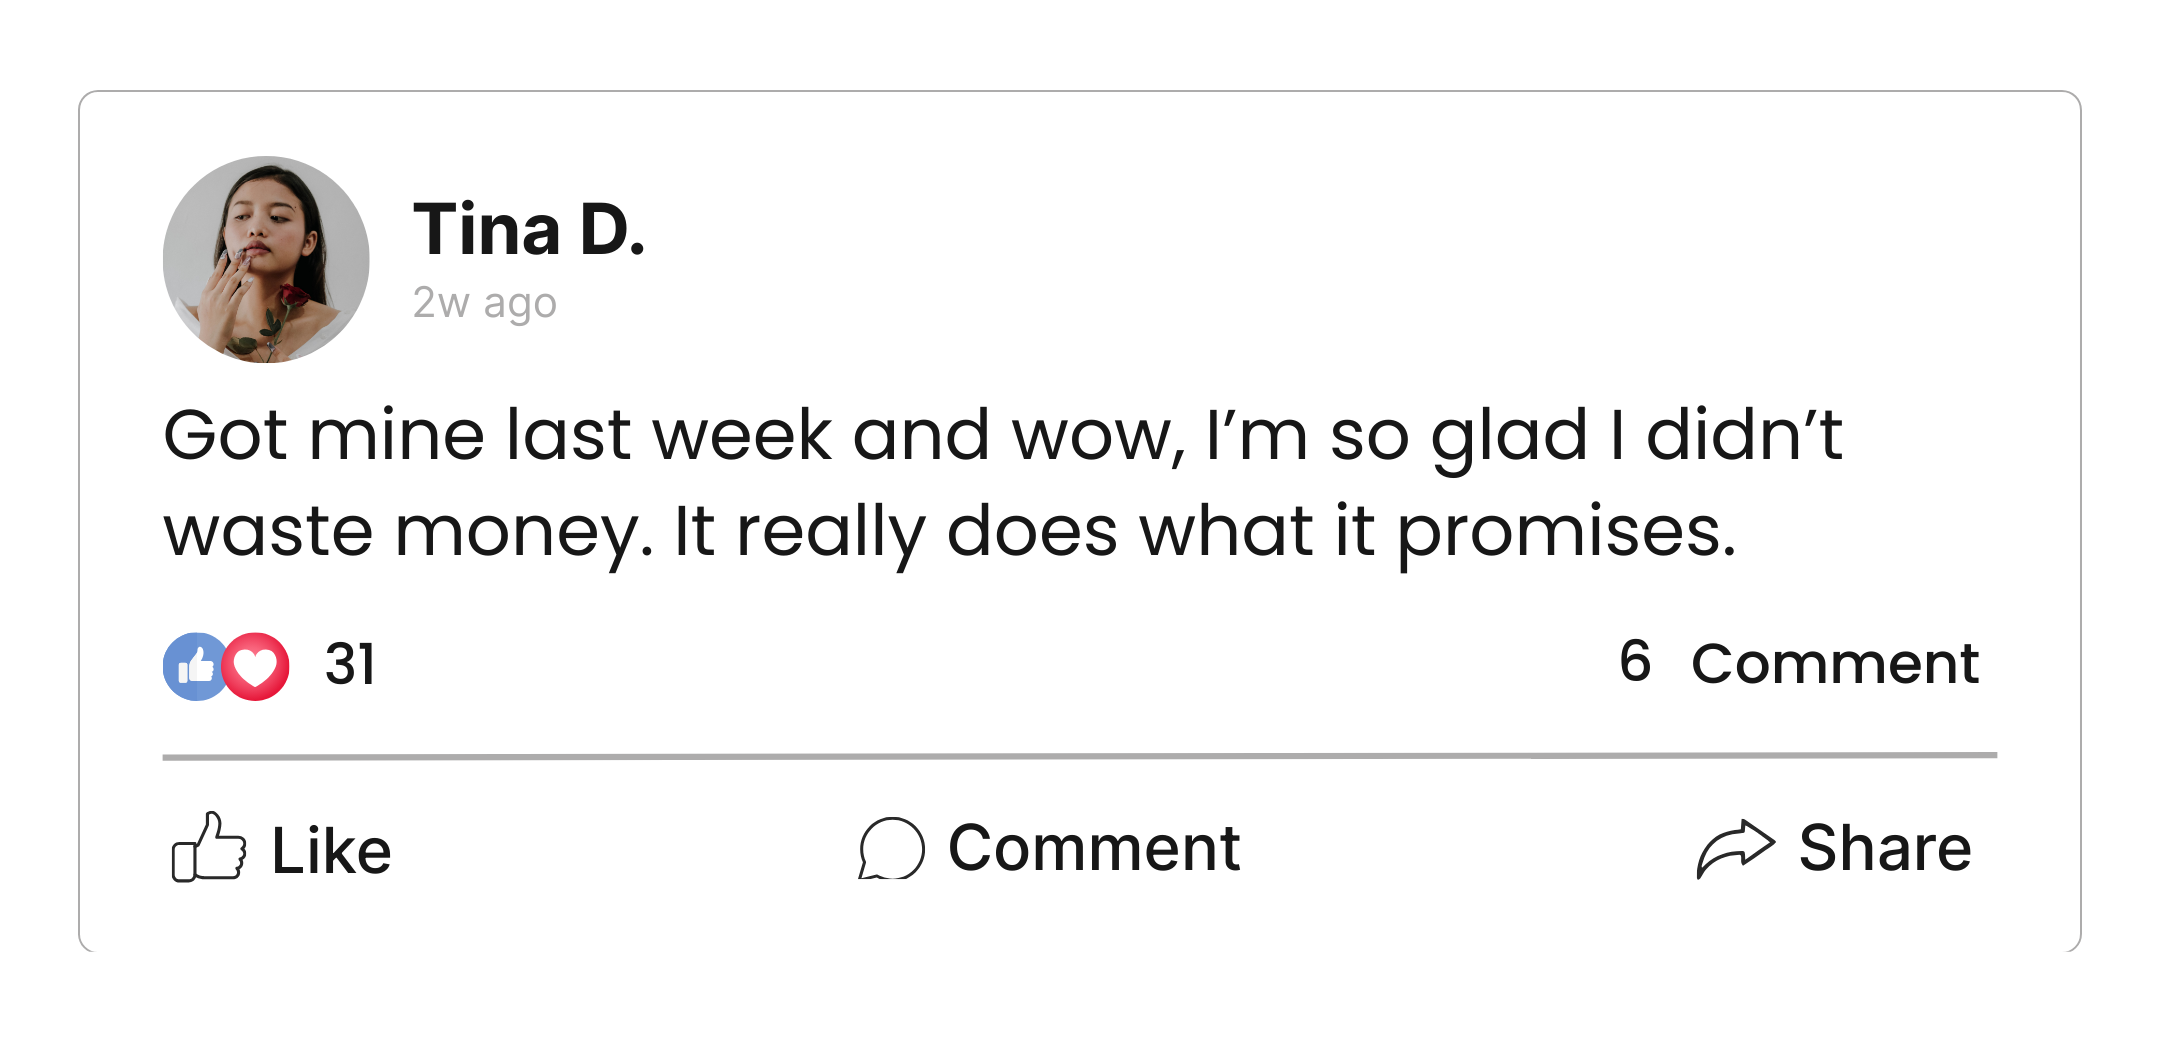Click the "2w ago" timestamp
Screen dimensions: 2160x1041
tap(484, 302)
